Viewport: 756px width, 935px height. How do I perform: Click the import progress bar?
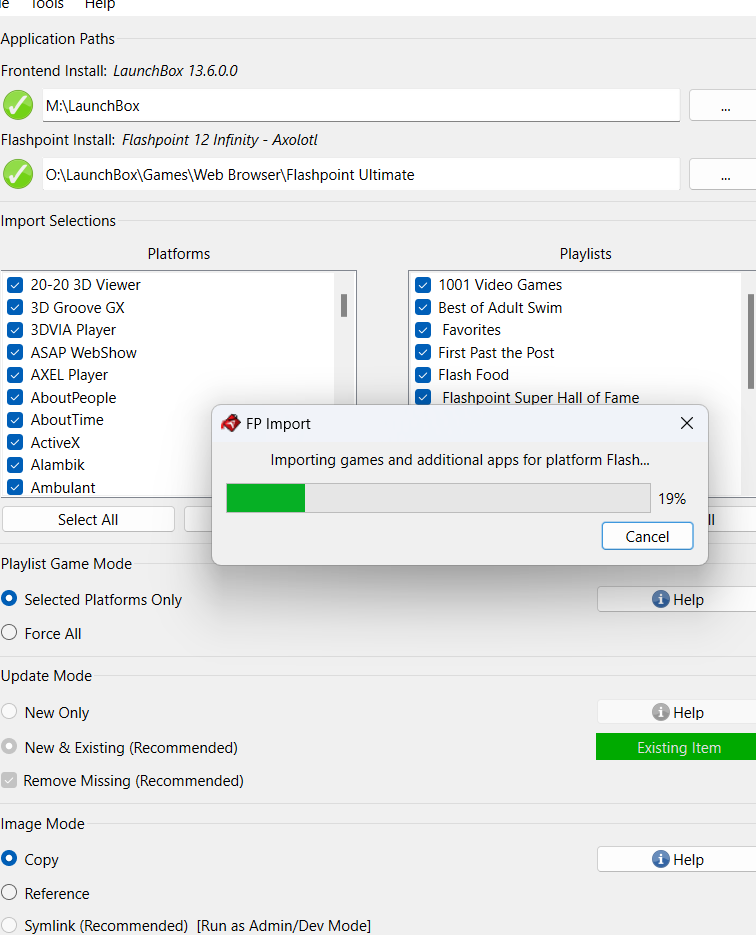click(x=438, y=498)
